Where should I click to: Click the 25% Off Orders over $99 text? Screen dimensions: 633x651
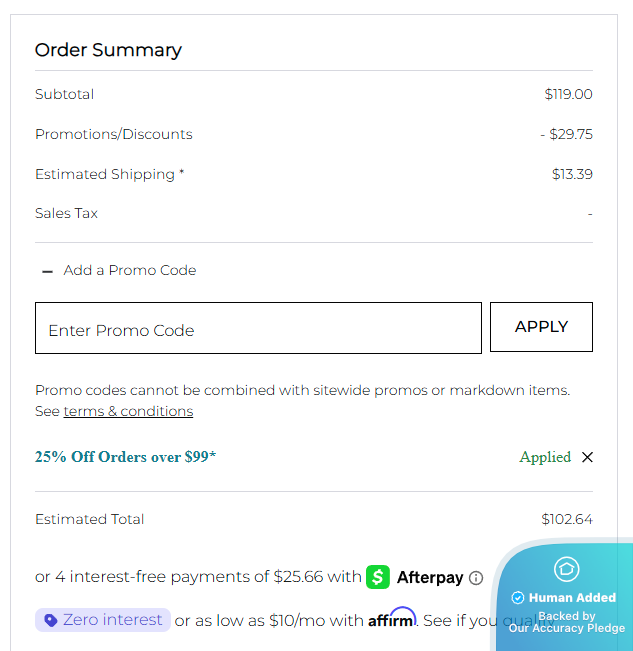point(125,457)
